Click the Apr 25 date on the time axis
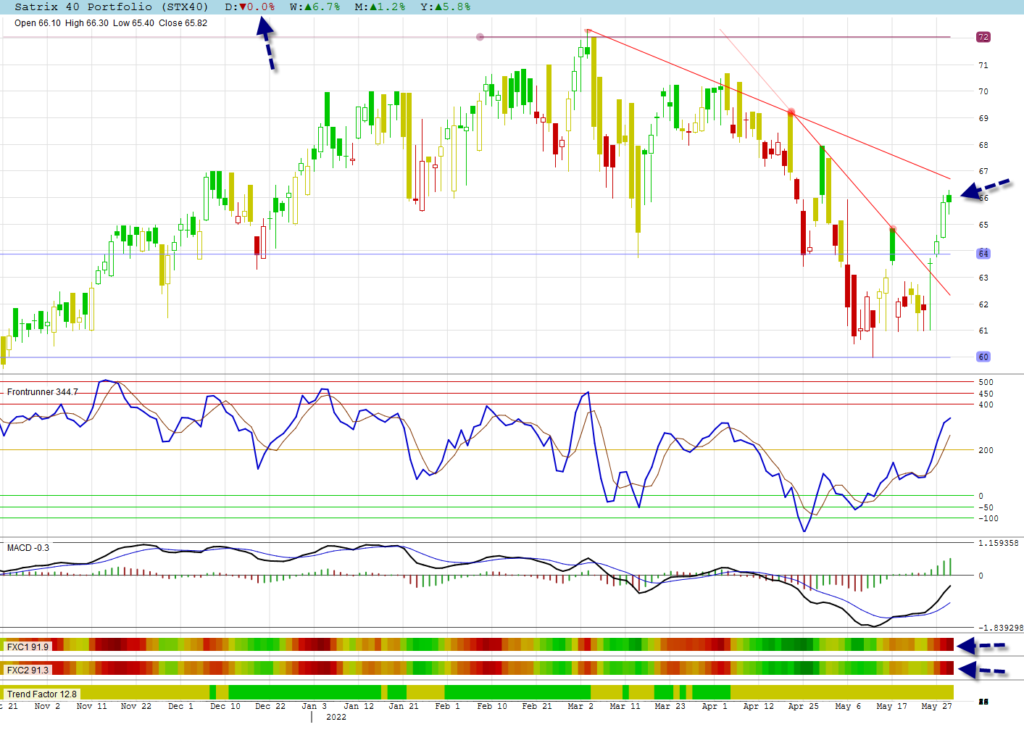The image size is (1024, 735). [803, 706]
